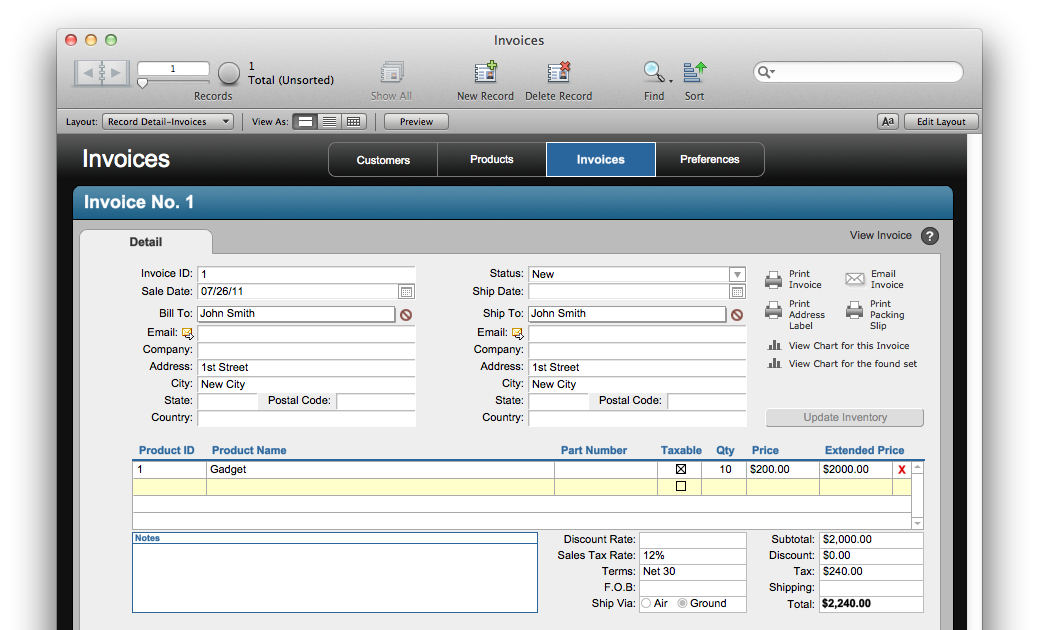This screenshot has width=1039, height=630.
Task: Click the Sales Tax Rate field
Action: (x=692, y=556)
